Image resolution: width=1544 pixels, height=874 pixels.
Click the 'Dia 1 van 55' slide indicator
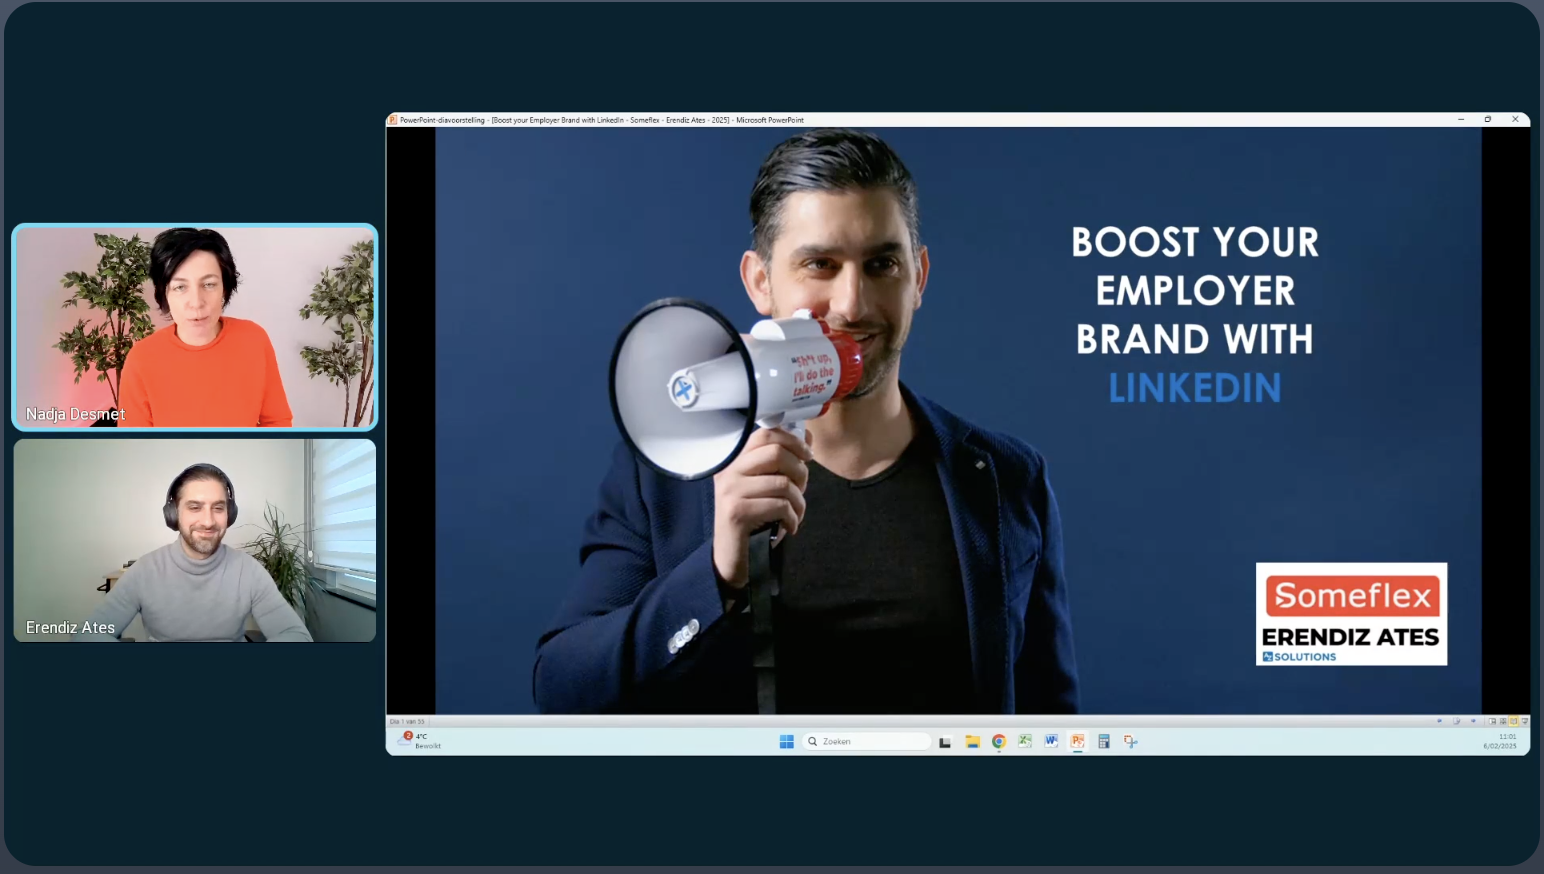point(407,721)
